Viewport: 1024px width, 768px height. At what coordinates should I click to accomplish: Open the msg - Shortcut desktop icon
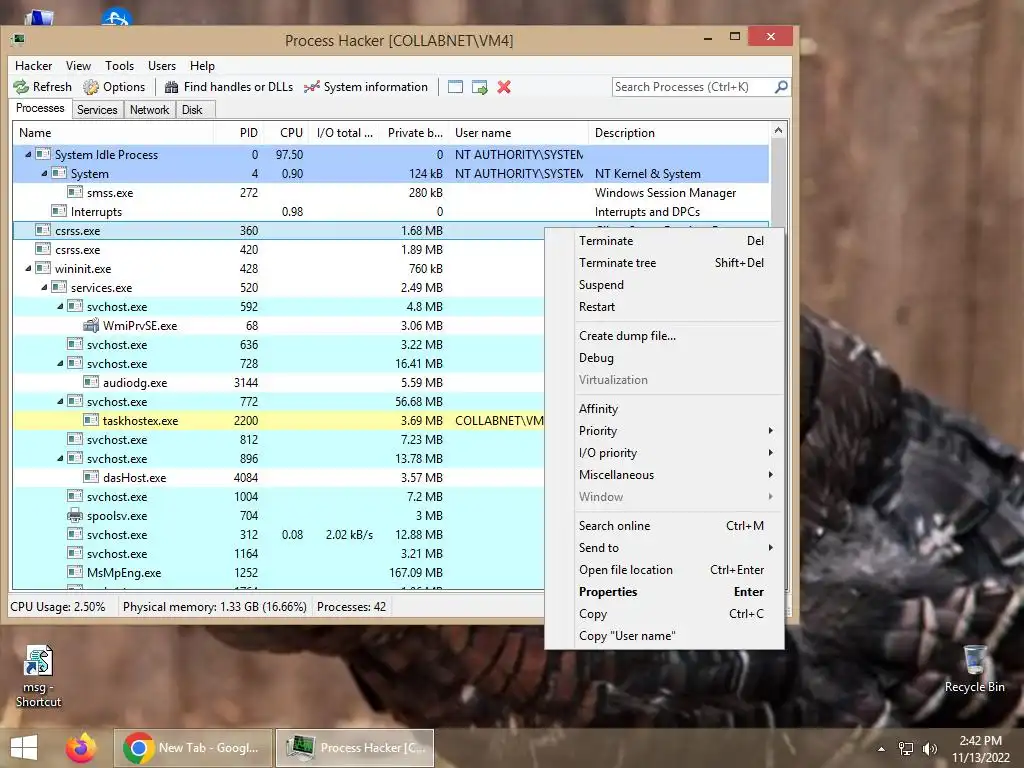[38, 676]
